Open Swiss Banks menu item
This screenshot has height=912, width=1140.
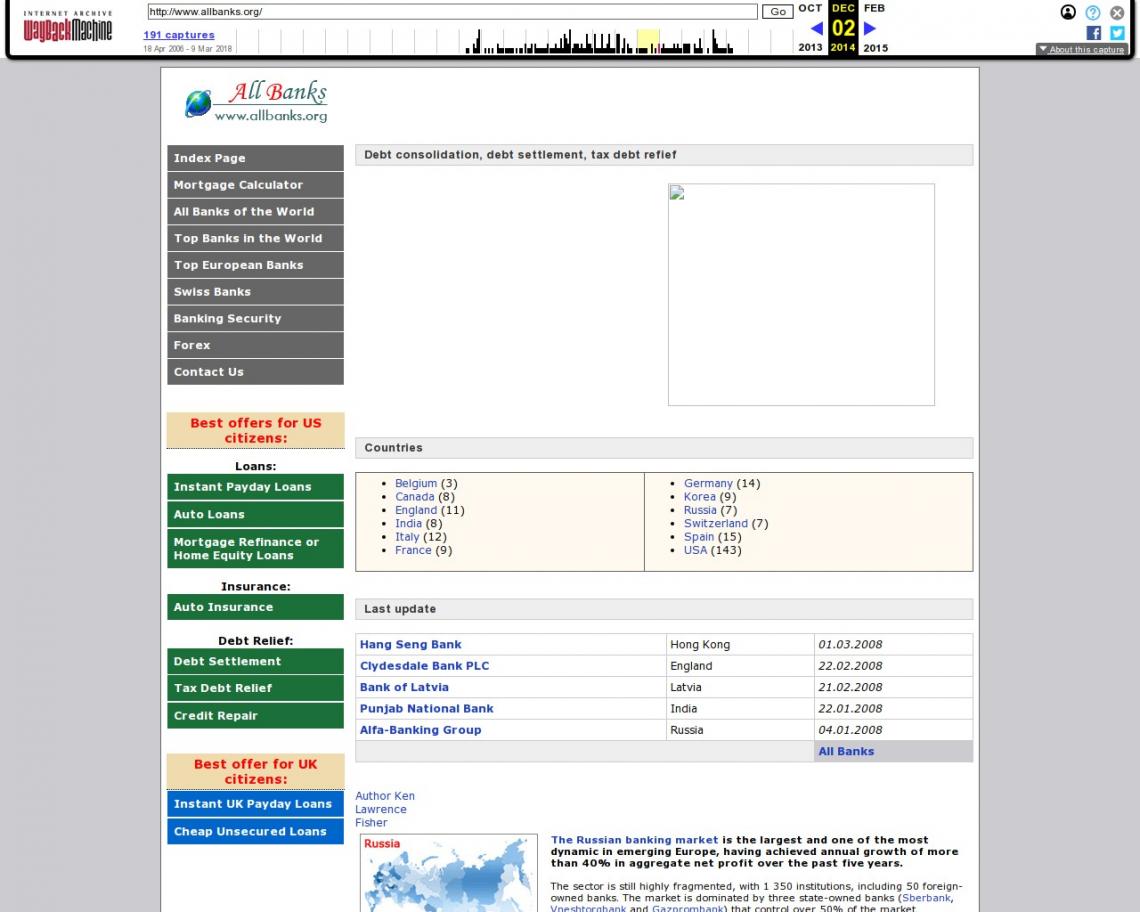pos(255,292)
